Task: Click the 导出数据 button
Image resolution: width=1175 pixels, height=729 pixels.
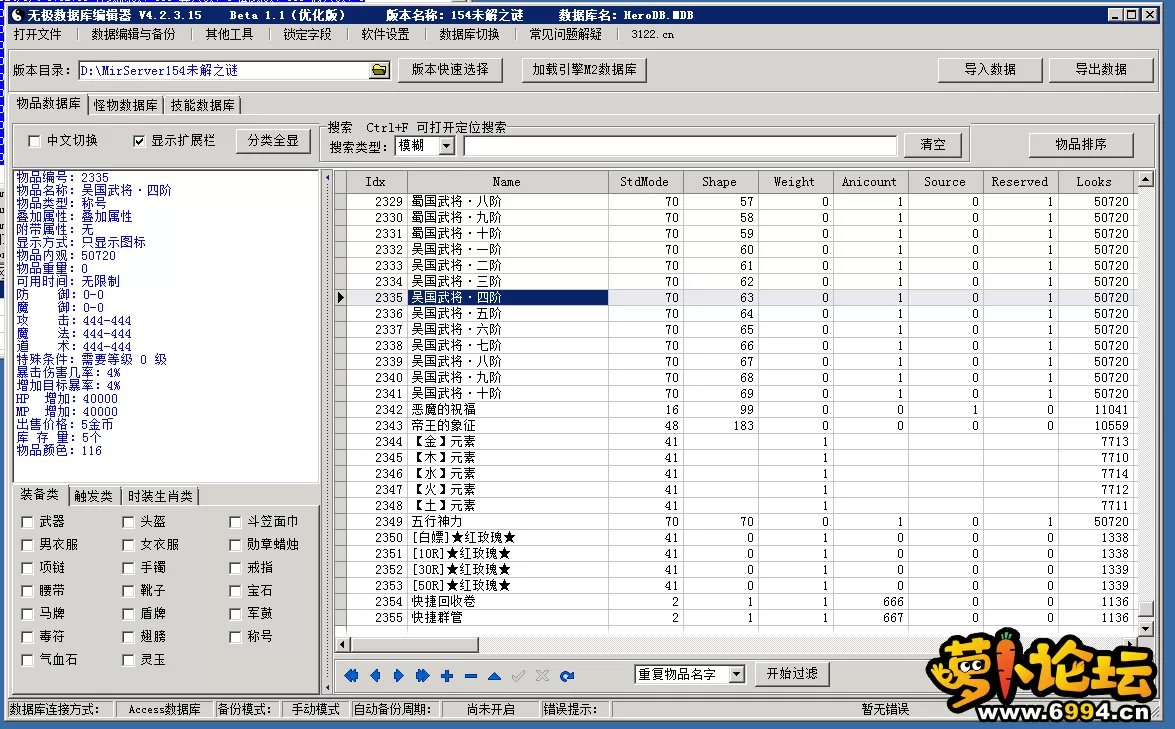Action: point(1101,70)
